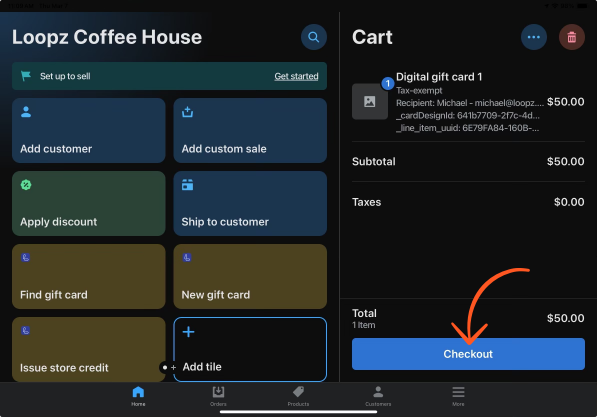Select the Apply discount tile
The image size is (597, 417).
(89, 203)
